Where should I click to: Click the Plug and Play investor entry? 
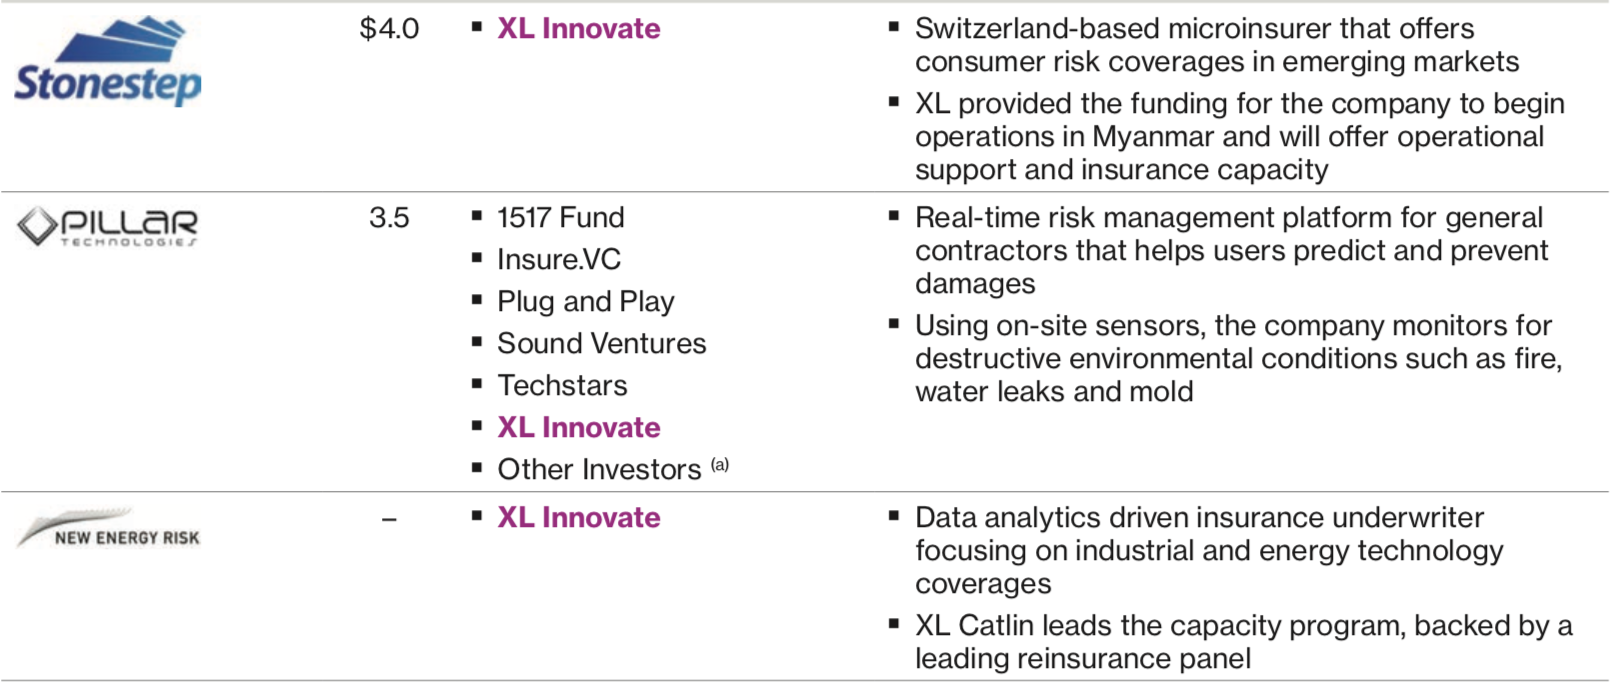pyautogui.click(x=586, y=301)
